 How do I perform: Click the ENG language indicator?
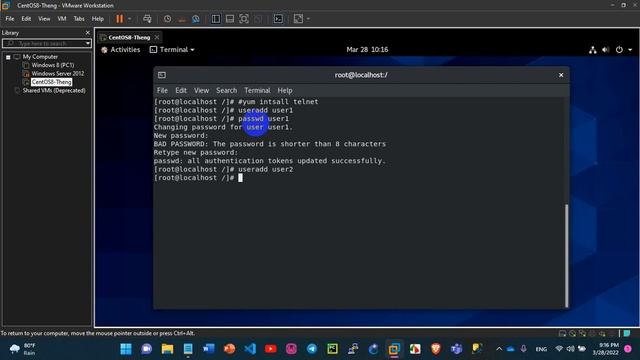[541, 349]
